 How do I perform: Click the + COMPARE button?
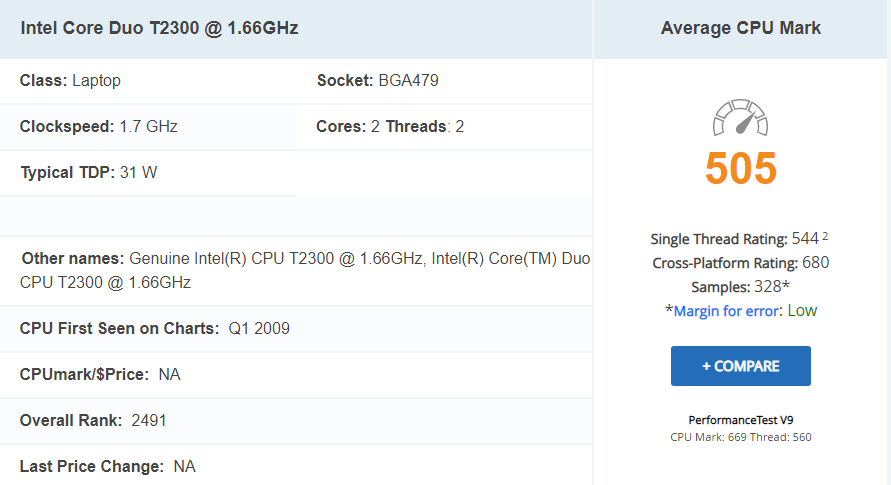(x=740, y=366)
